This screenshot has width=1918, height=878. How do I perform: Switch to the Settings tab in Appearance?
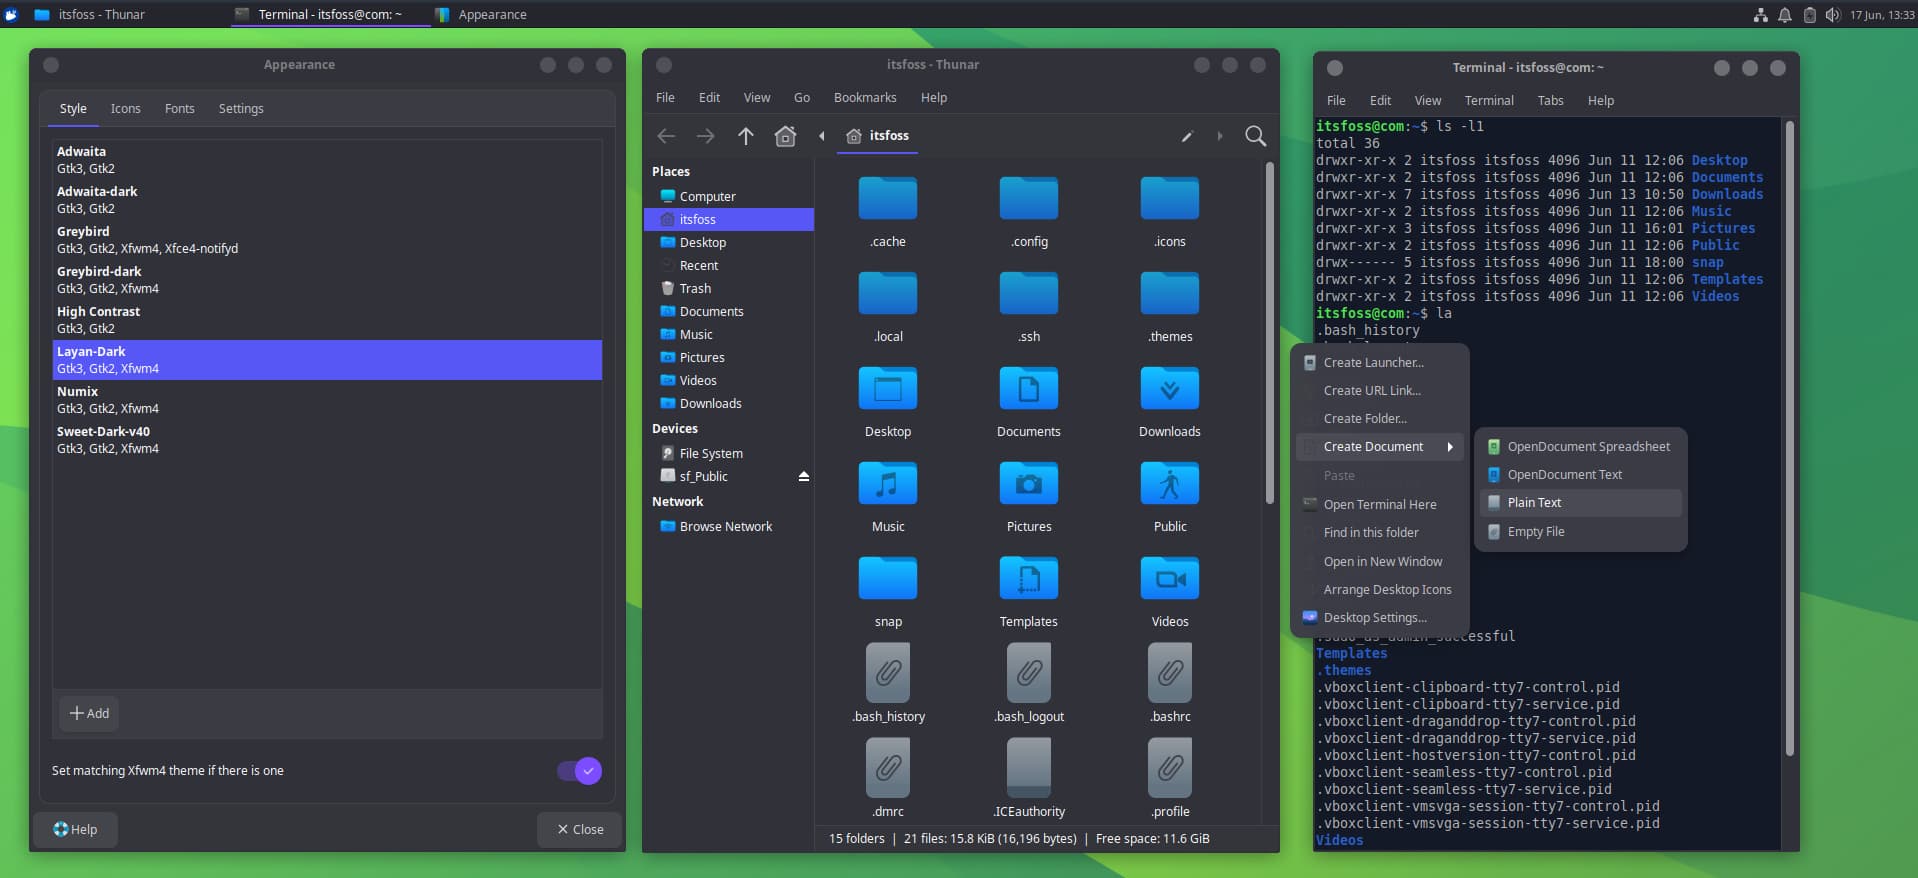[241, 109]
